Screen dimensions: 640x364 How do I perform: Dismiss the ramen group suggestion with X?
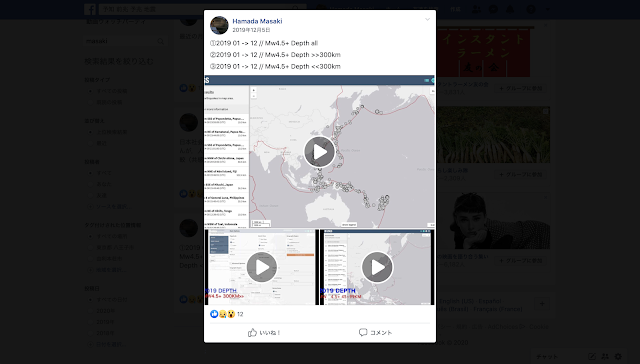(546, 25)
